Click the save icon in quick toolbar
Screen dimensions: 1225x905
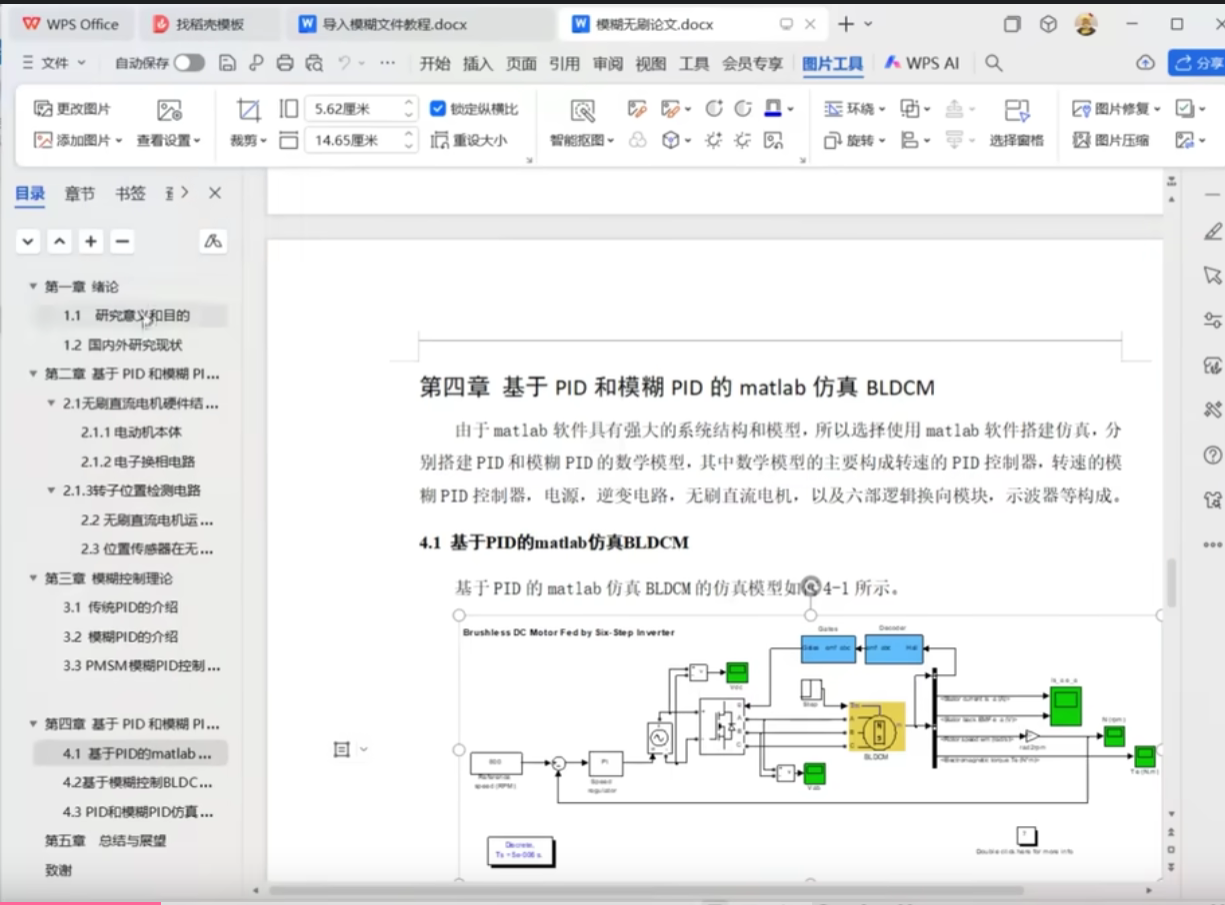click(x=228, y=63)
